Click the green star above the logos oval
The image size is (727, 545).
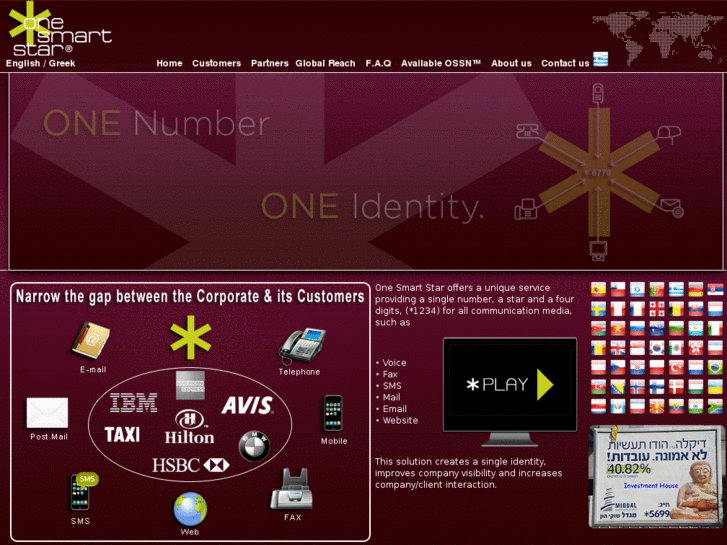[x=191, y=337]
